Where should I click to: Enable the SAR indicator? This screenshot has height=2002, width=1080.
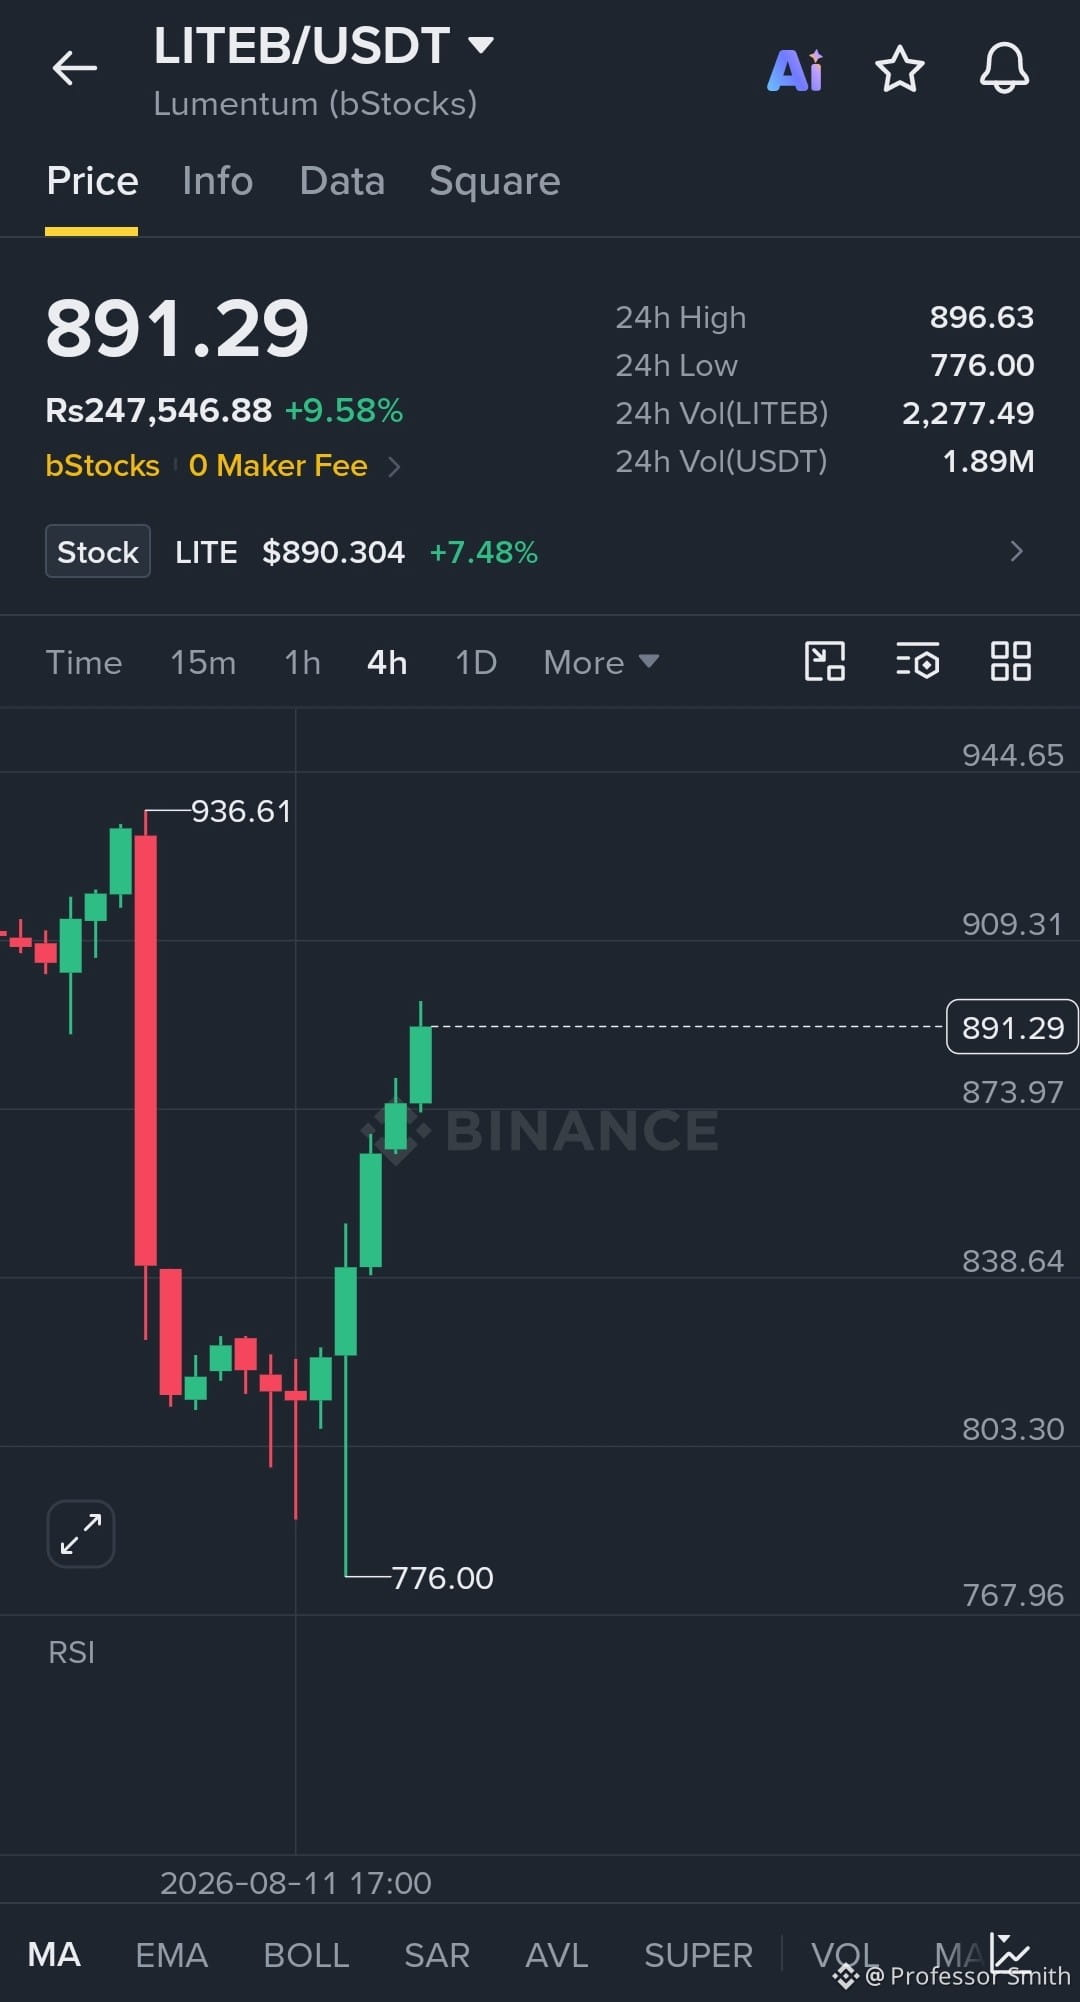[x=437, y=1954]
